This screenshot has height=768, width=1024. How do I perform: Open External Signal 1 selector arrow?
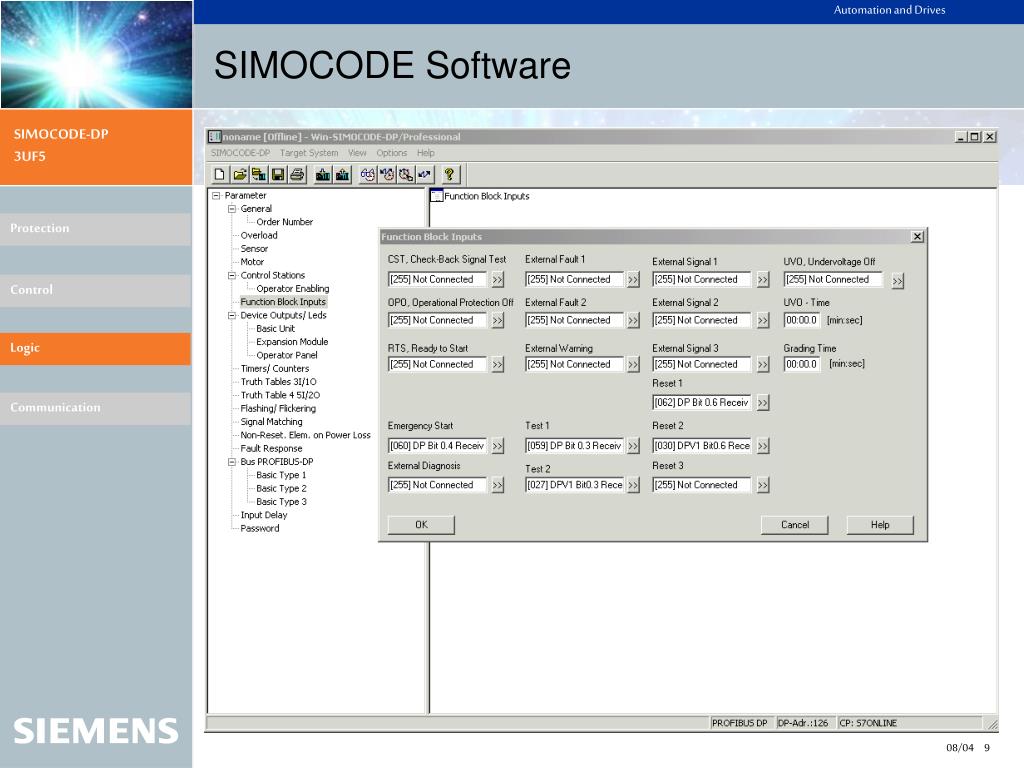763,280
